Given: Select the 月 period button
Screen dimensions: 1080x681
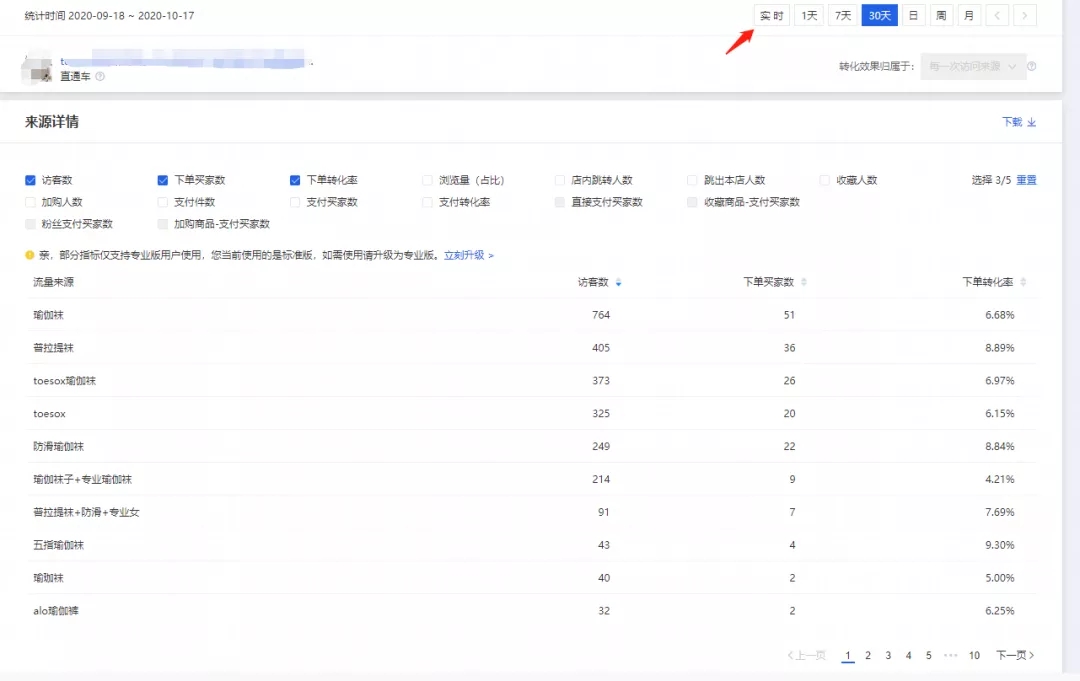Looking at the screenshot, I should click(x=969, y=15).
